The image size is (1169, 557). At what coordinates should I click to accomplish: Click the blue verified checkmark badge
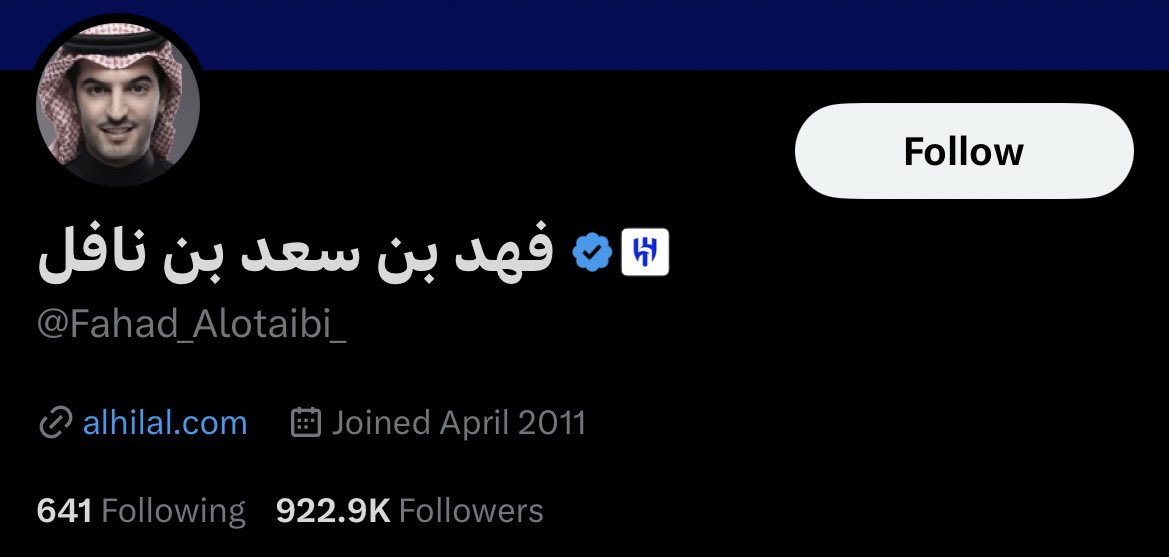point(592,252)
